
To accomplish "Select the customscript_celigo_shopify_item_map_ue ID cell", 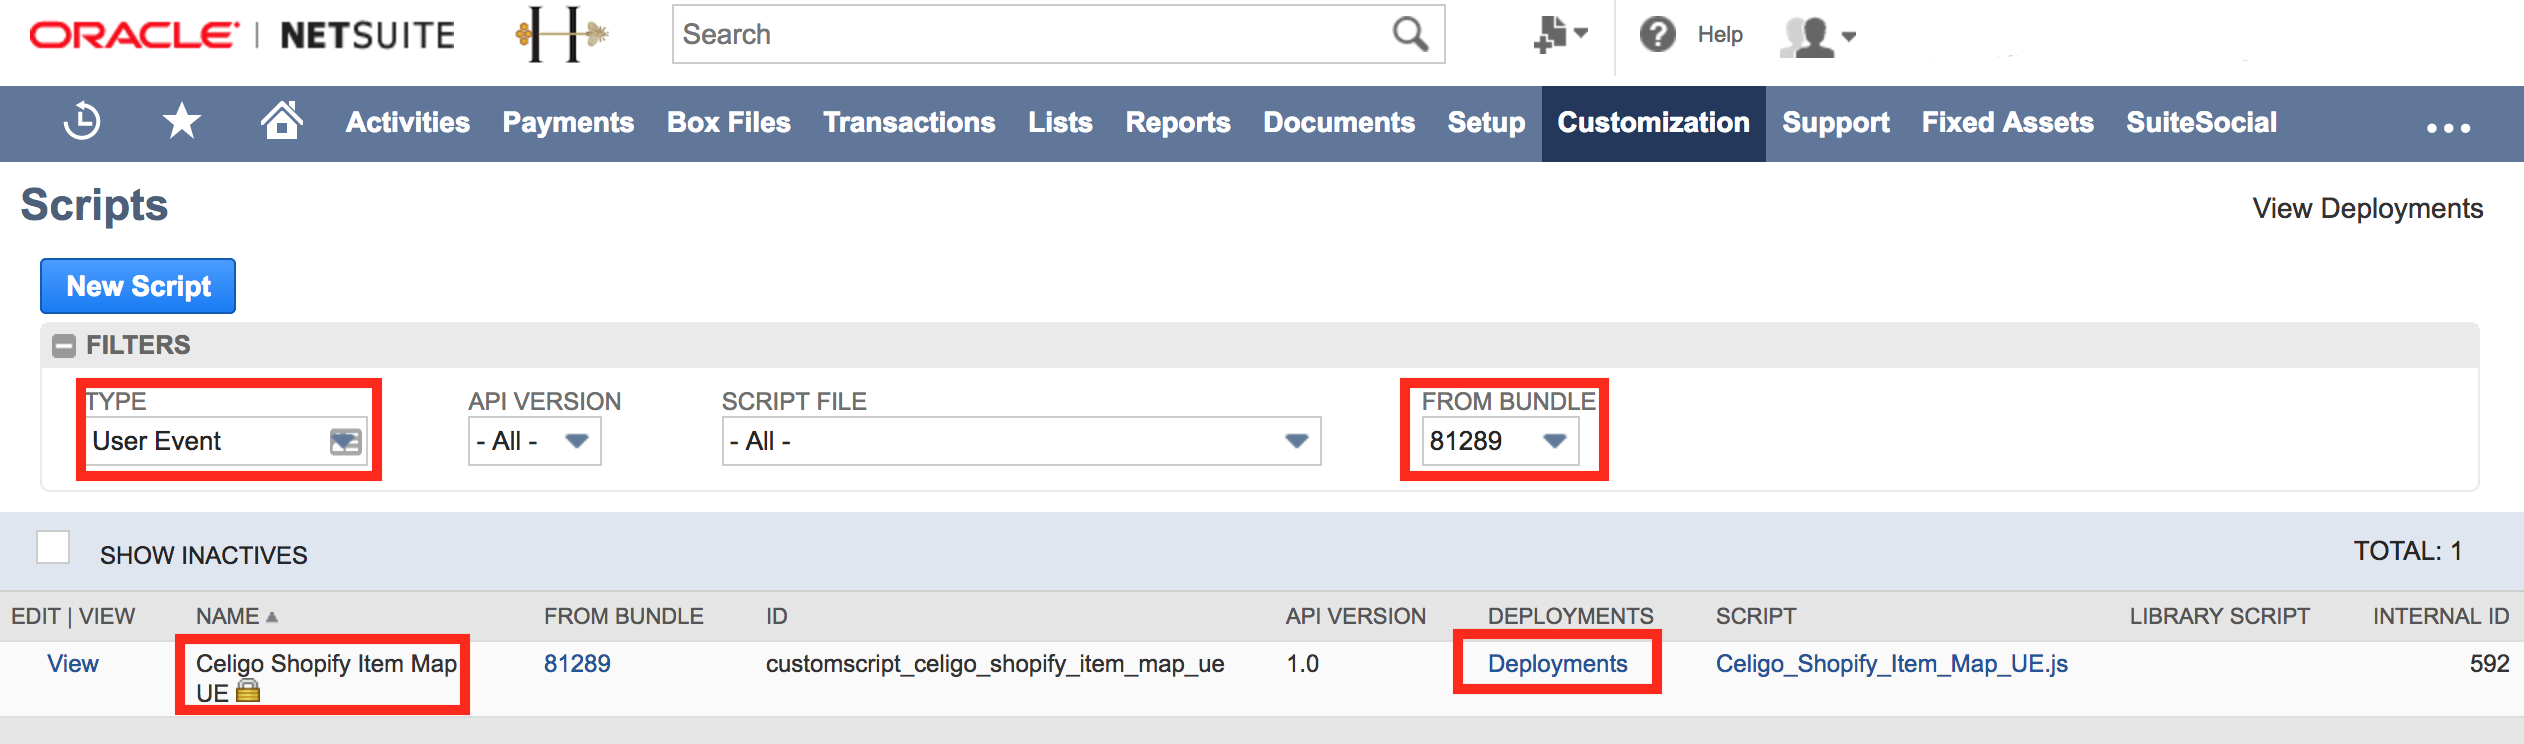I will [995, 664].
